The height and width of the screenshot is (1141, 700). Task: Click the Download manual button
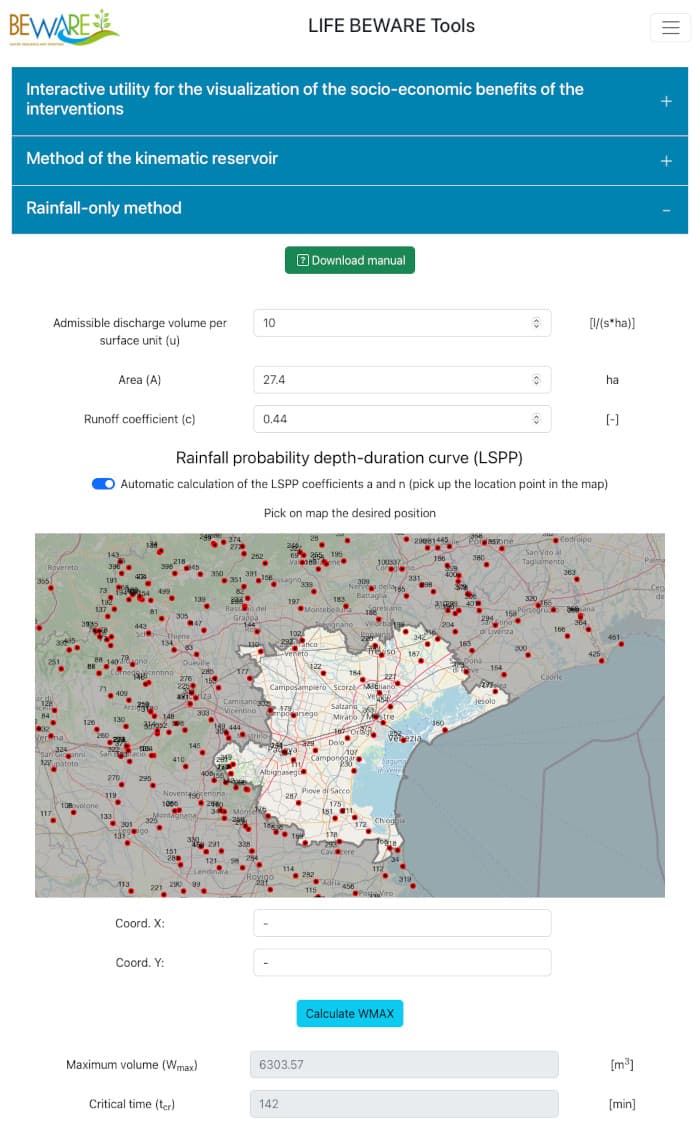[x=349, y=261]
